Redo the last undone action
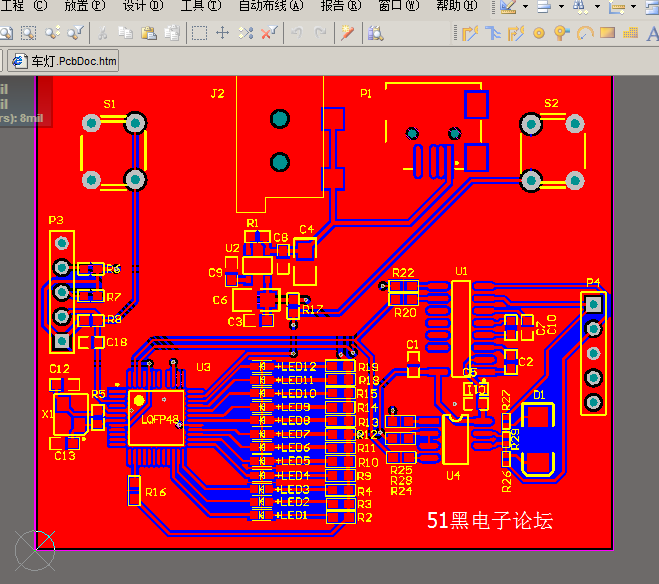Viewport: 659px width, 584px height. [x=320, y=33]
